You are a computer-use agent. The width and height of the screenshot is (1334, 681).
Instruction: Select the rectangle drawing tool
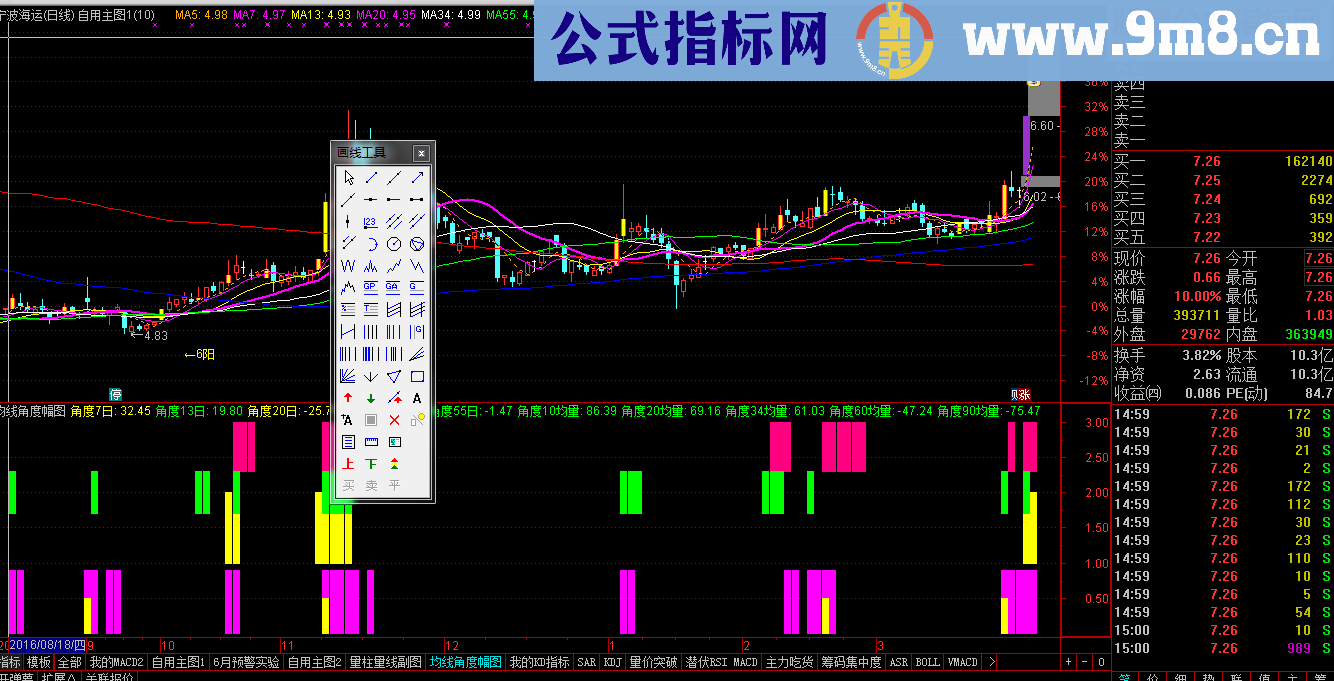pos(417,377)
